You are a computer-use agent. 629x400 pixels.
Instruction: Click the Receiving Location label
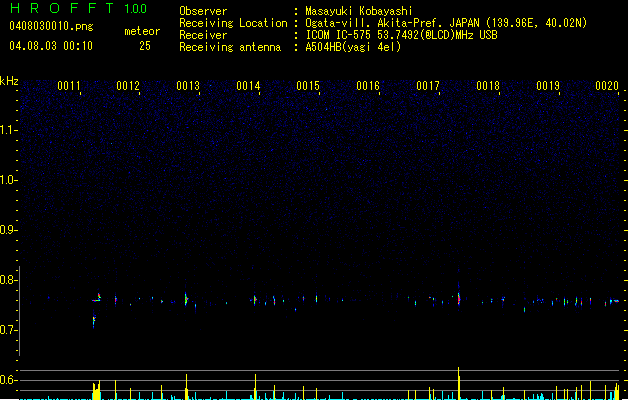[233, 23]
